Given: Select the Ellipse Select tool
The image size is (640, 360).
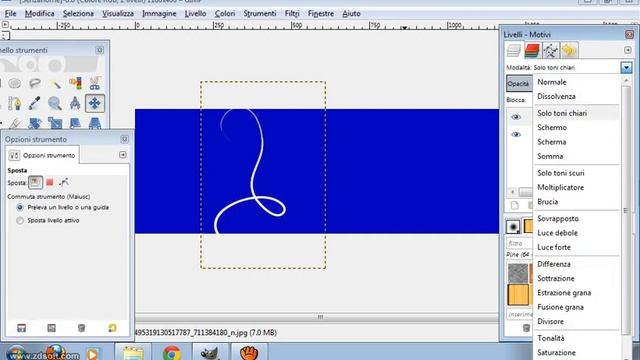Looking at the screenshot, I should (x=15, y=83).
